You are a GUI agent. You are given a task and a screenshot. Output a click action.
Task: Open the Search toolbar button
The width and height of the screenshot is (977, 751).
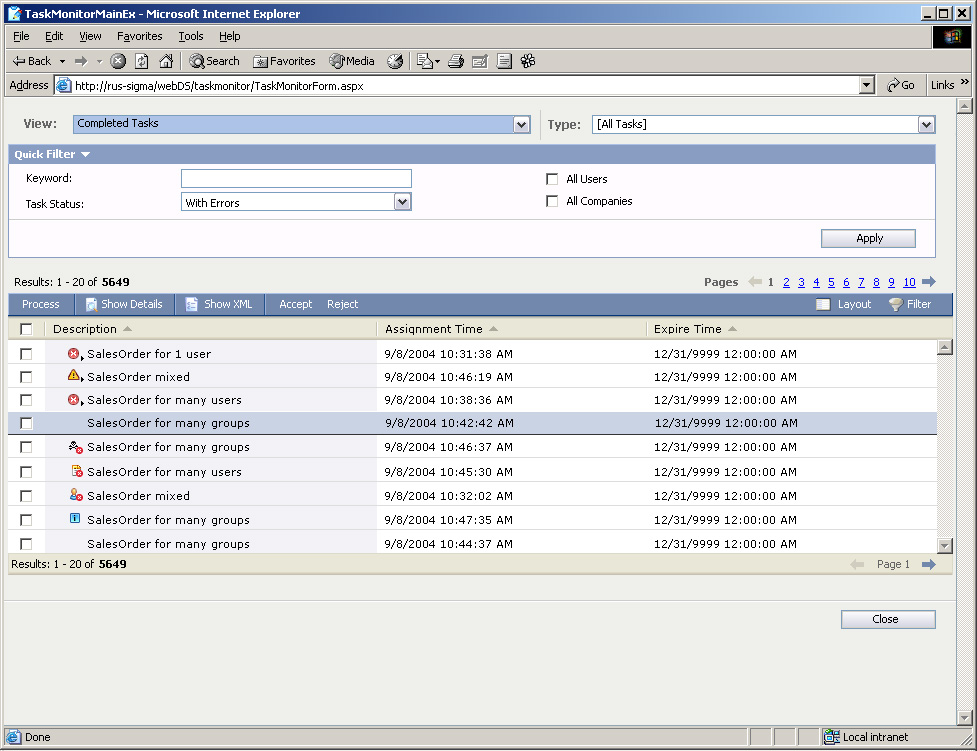coord(214,61)
